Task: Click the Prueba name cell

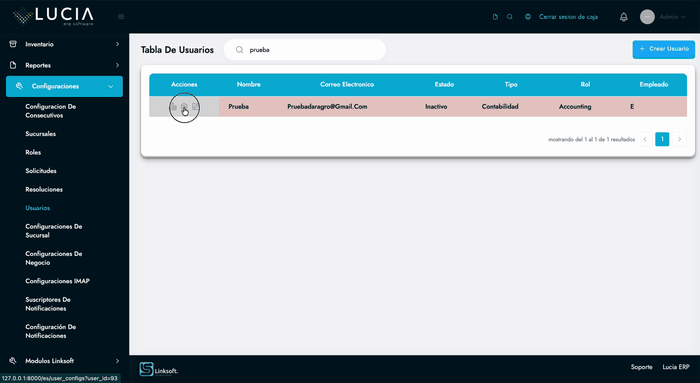Action: (x=238, y=107)
